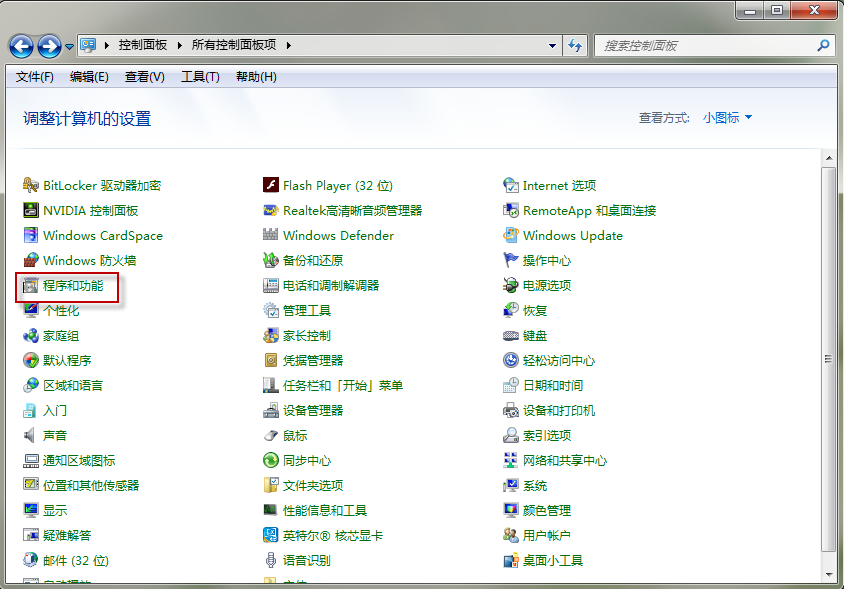Open the 帮助(H) menu
The image size is (844, 589).
256,77
